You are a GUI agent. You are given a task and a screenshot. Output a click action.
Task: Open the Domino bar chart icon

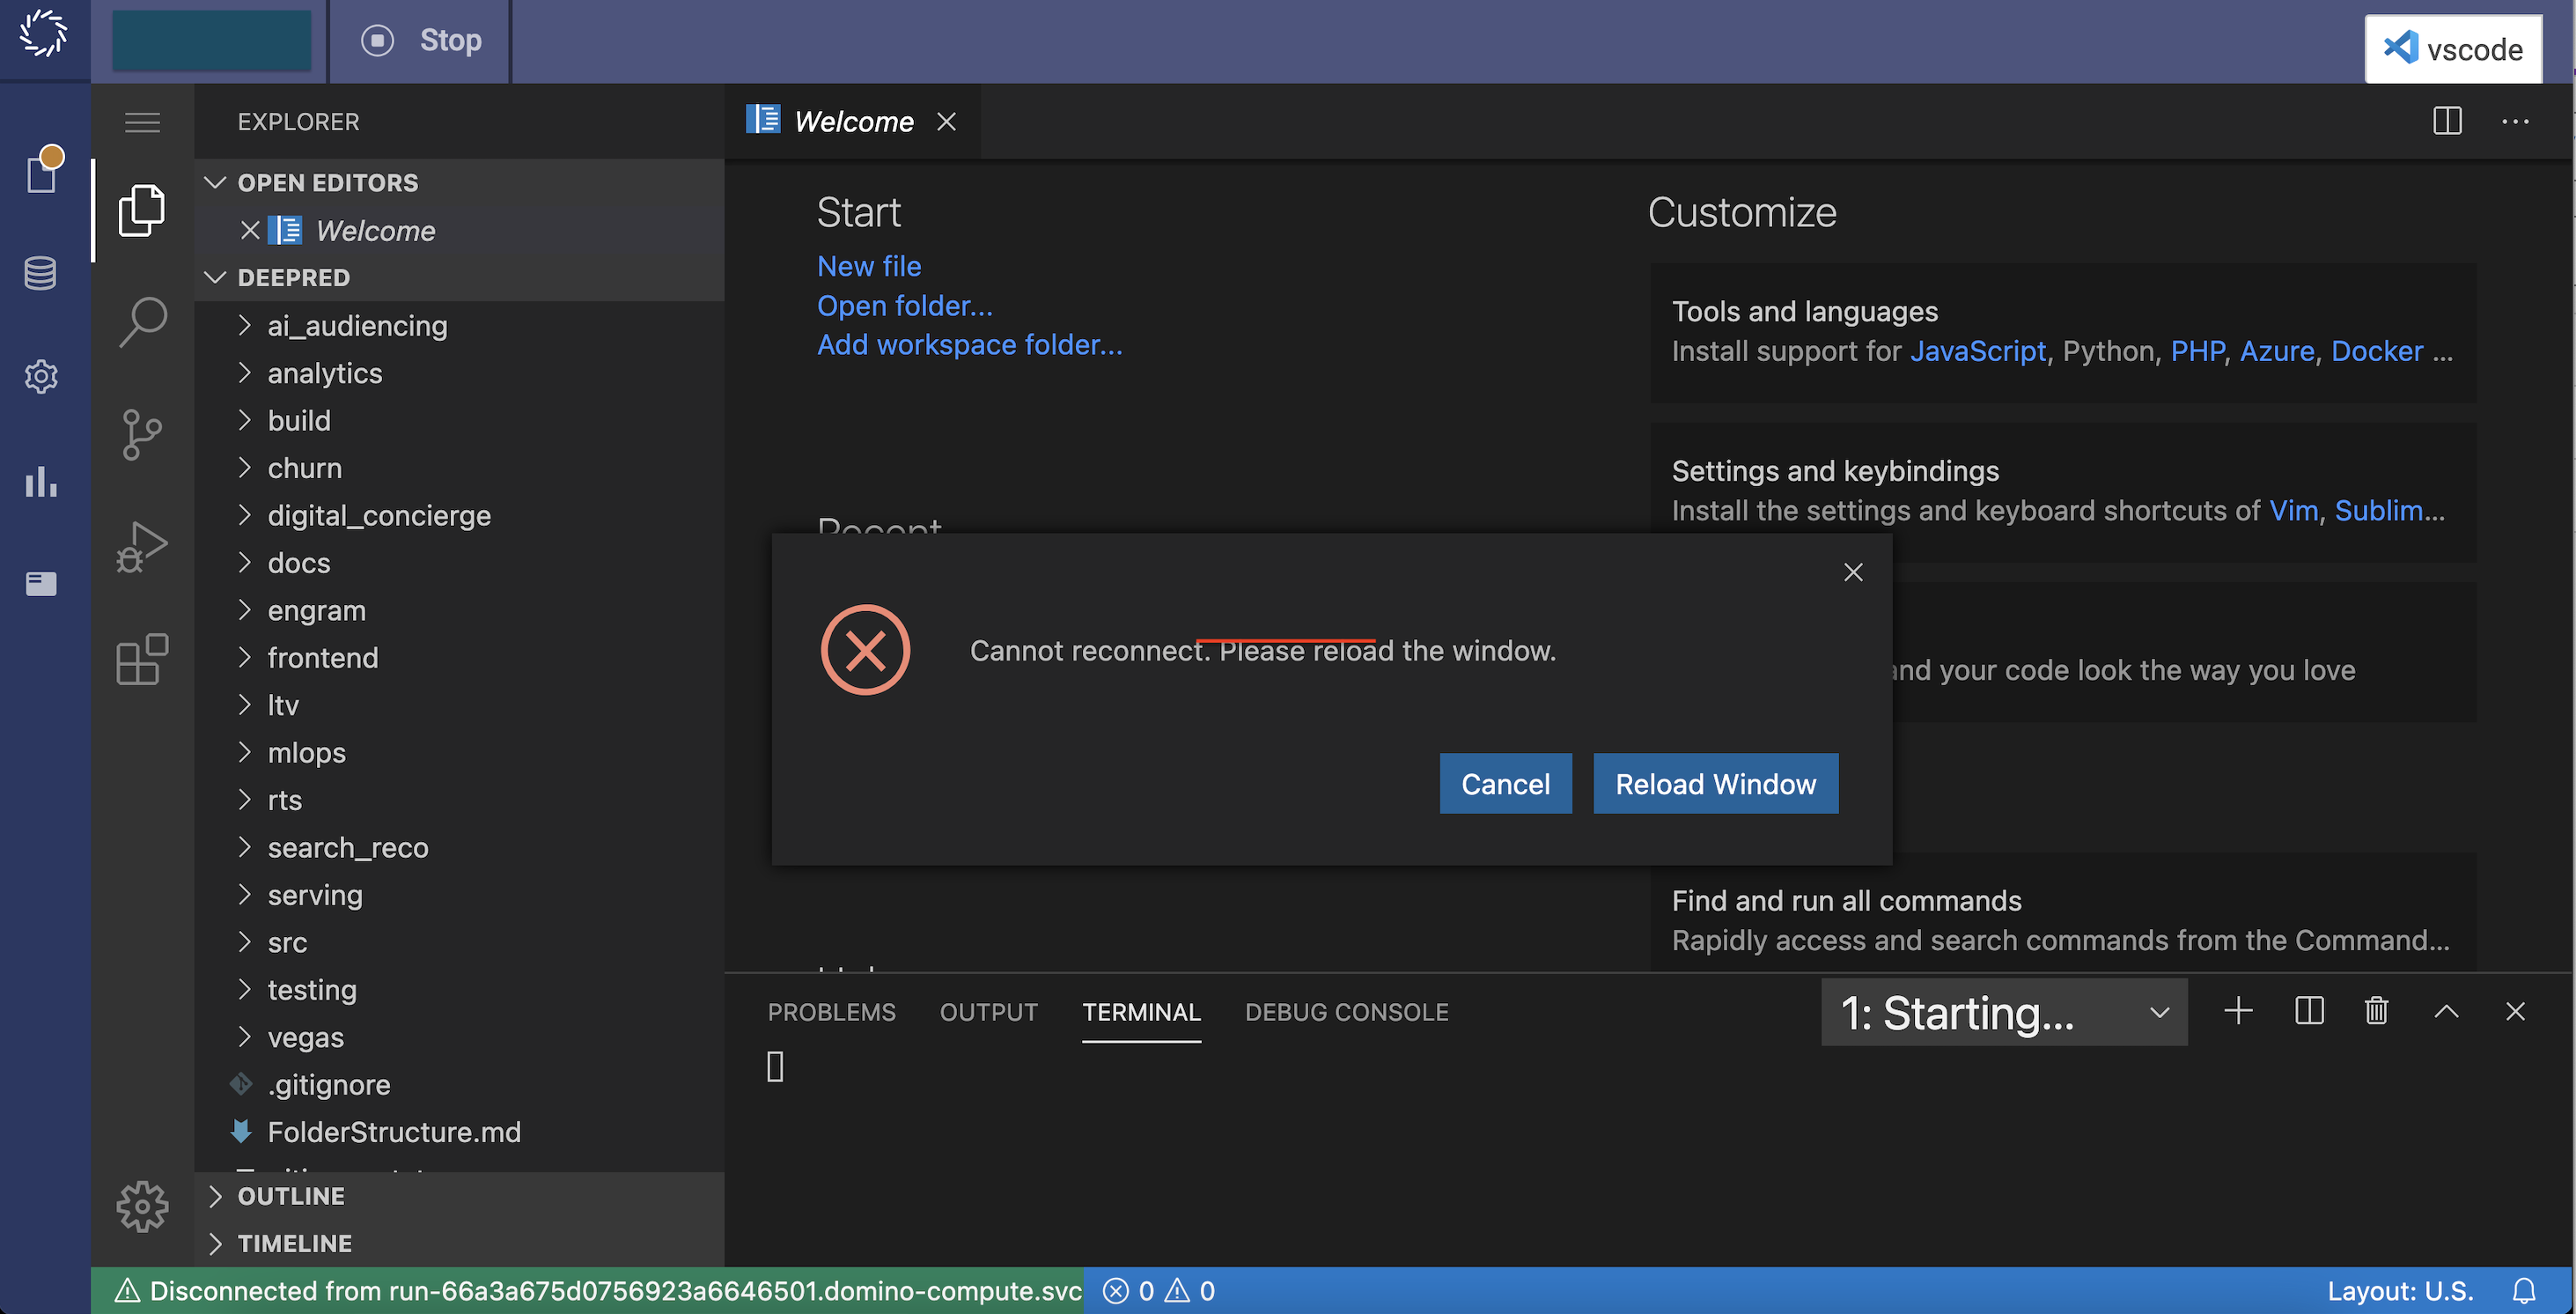pos(41,482)
